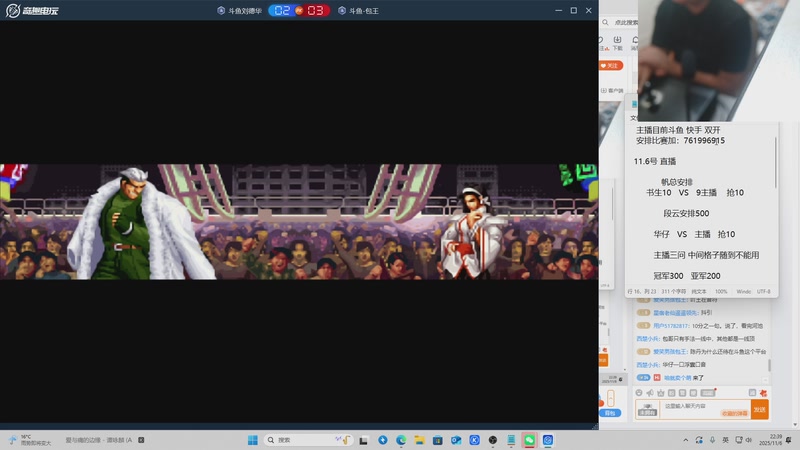
Task: Open WeChat from the taskbar
Action: (529, 440)
